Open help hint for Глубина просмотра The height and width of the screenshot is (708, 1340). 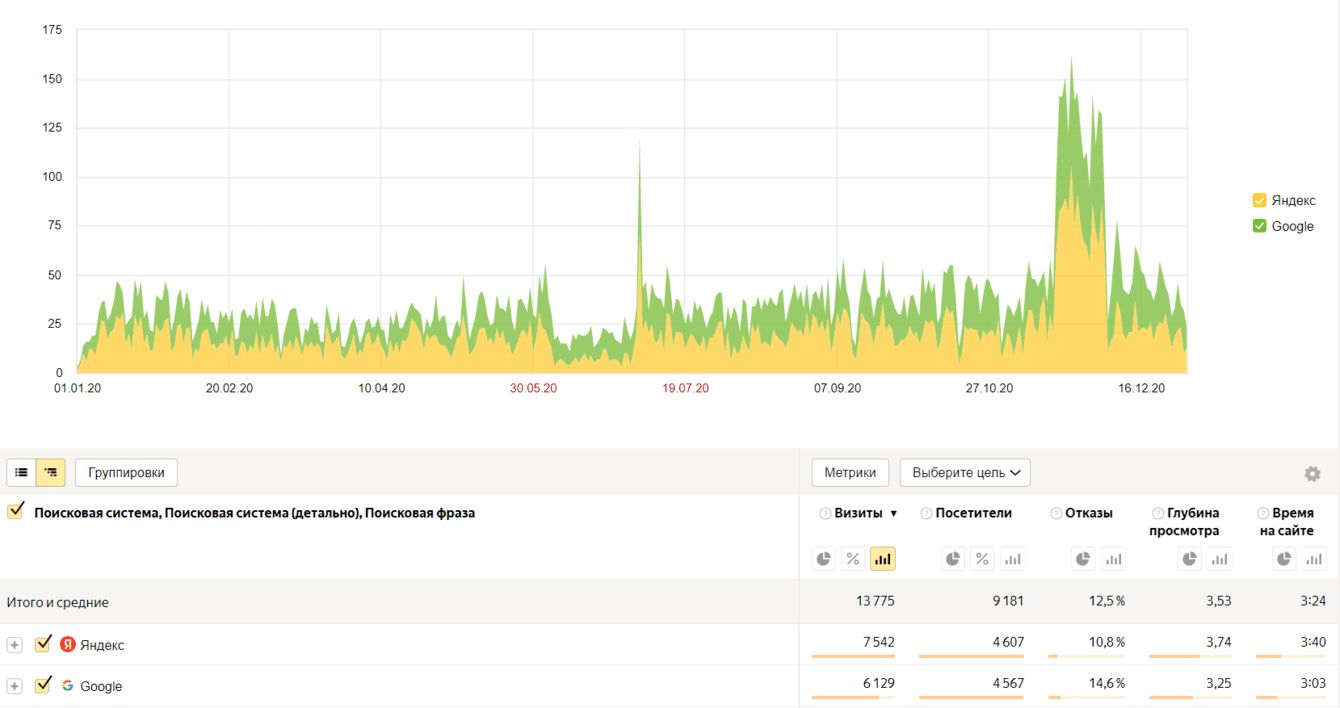pyautogui.click(x=1158, y=514)
